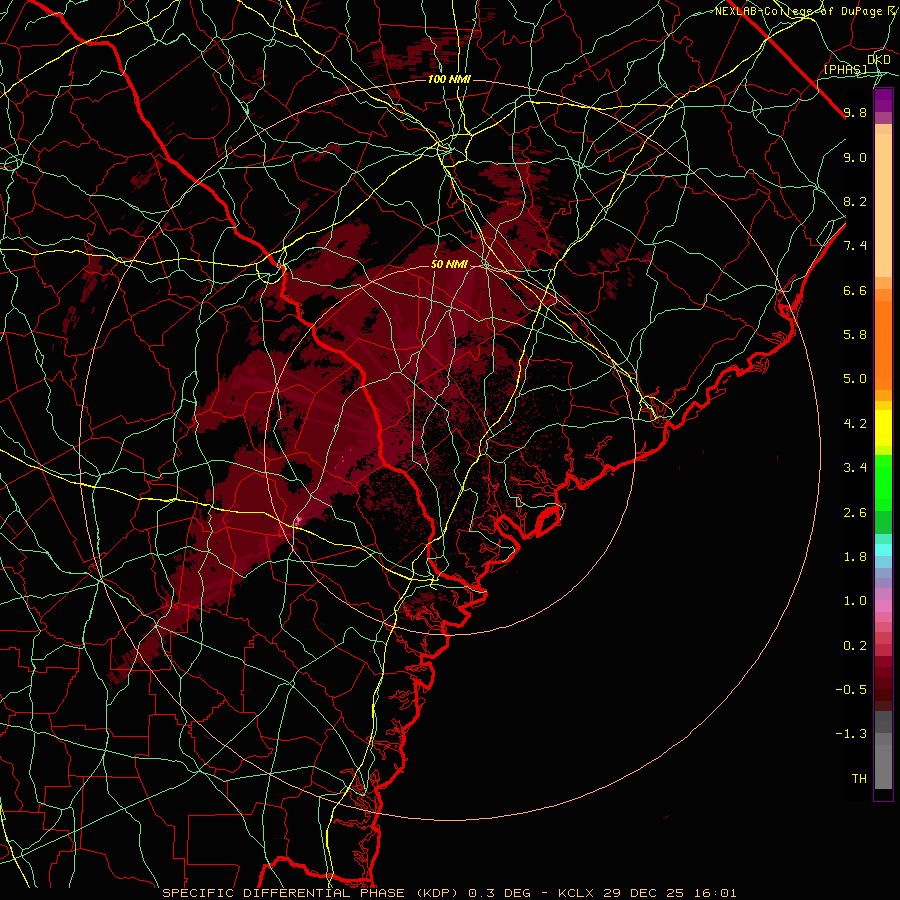
Task: Click the 50 NMI range ring label
Action: click(449, 264)
